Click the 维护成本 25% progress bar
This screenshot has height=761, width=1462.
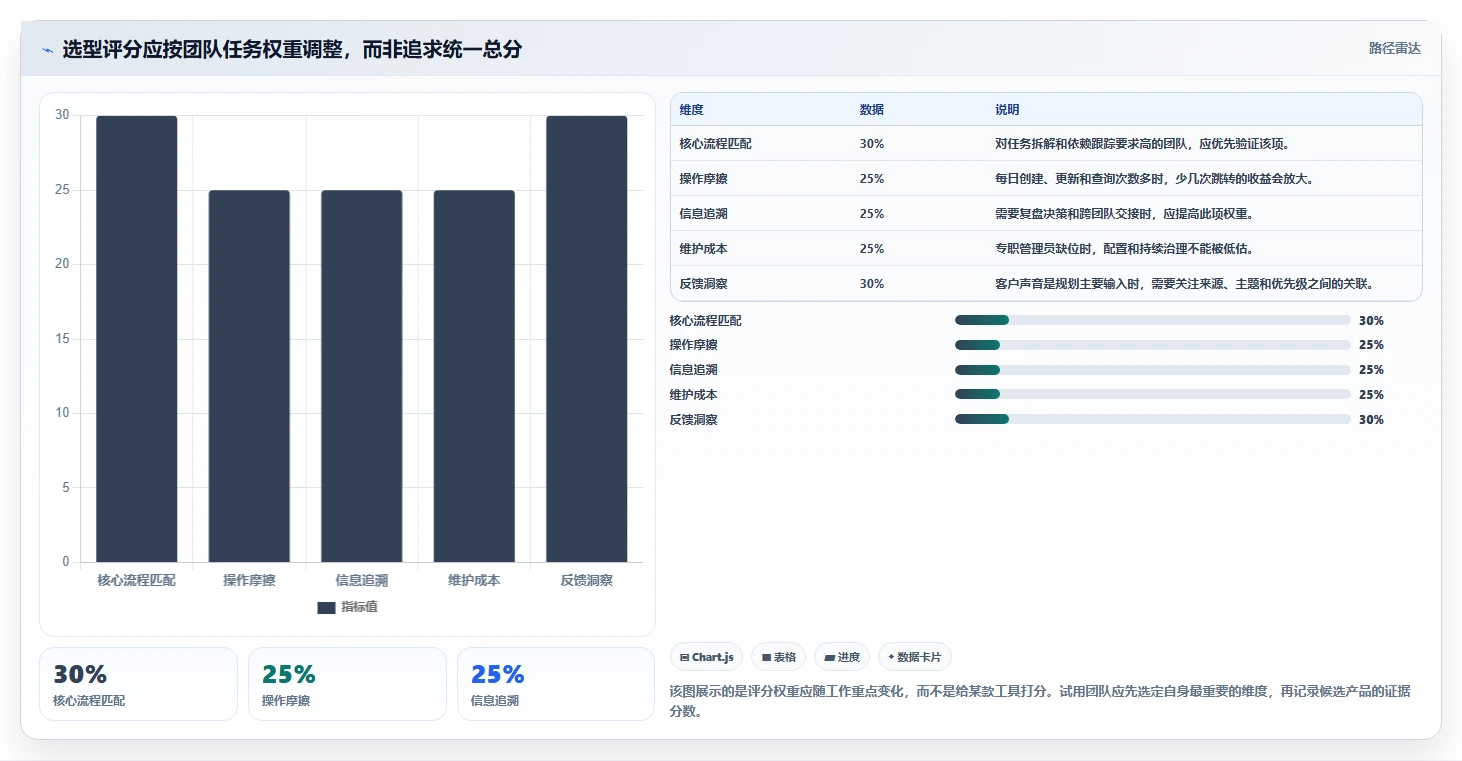(x=1152, y=394)
